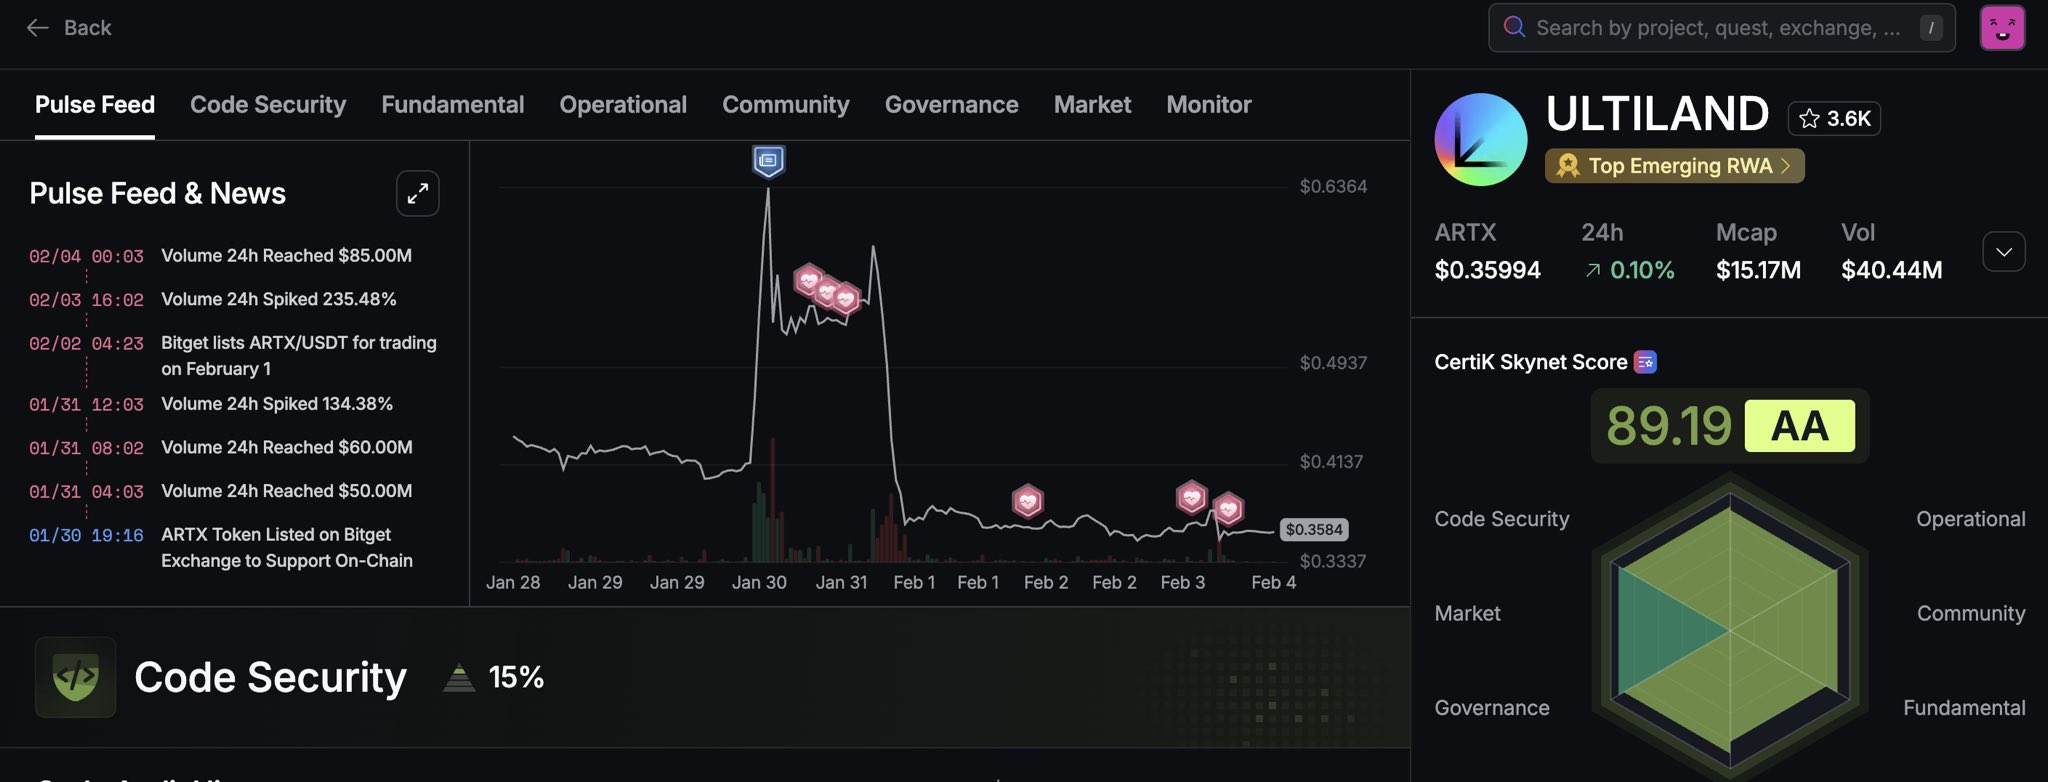Click the heart marker above the Feb 2 label
The width and height of the screenshot is (2048, 782).
pyautogui.click(x=1028, y=501)
